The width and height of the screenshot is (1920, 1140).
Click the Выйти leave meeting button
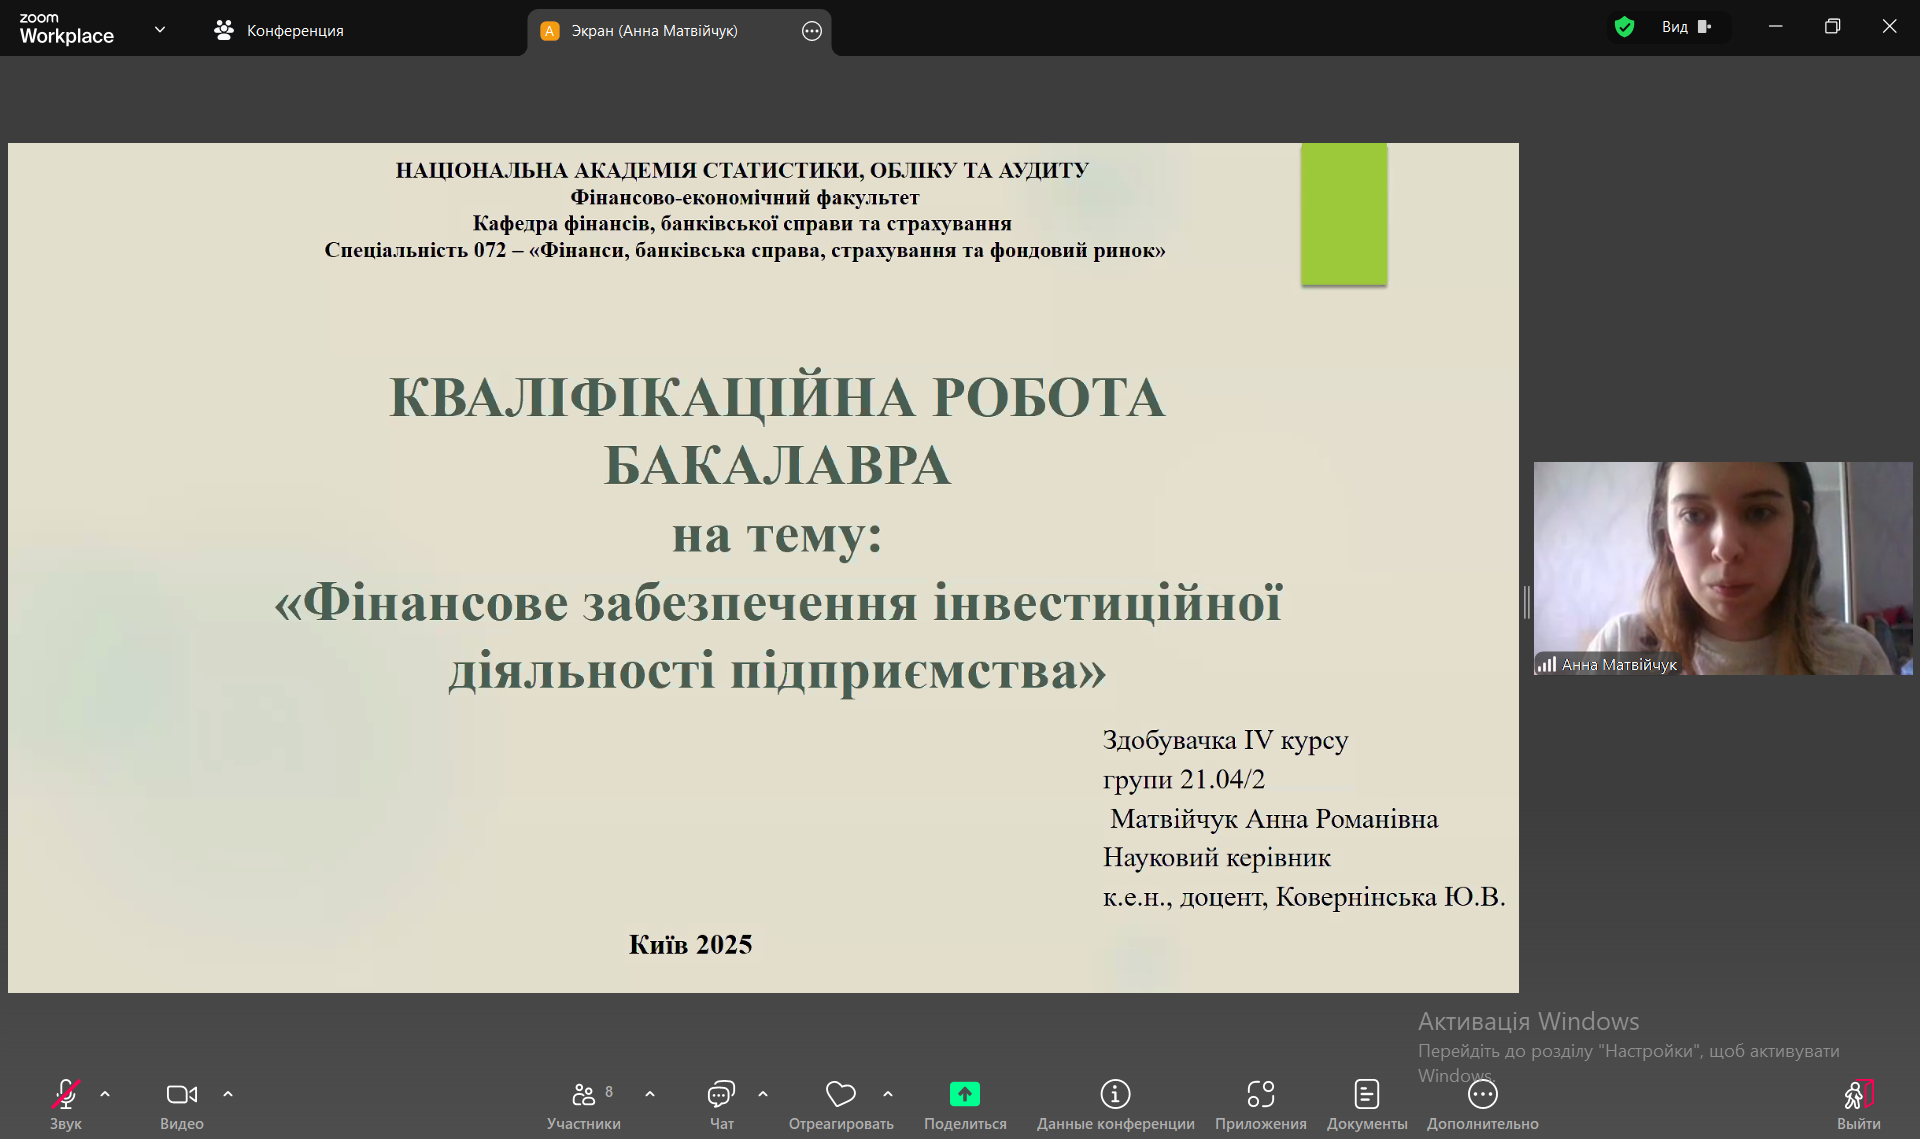tap(1857, 1095)
